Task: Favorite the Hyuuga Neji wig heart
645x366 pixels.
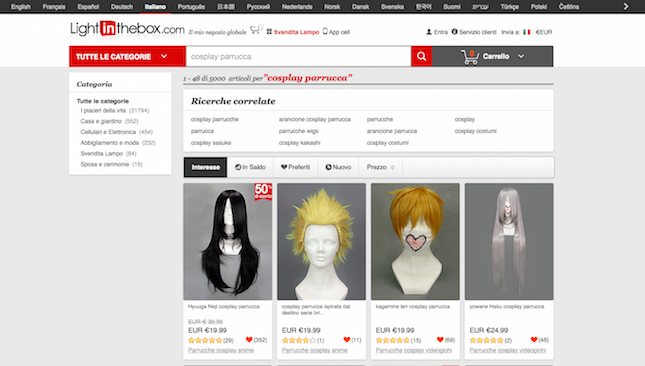Action: click(x=249, y=340)
